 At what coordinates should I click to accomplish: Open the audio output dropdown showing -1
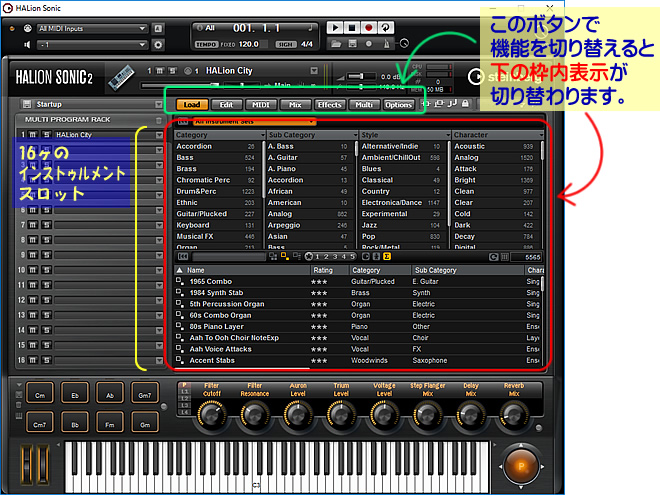92,45
